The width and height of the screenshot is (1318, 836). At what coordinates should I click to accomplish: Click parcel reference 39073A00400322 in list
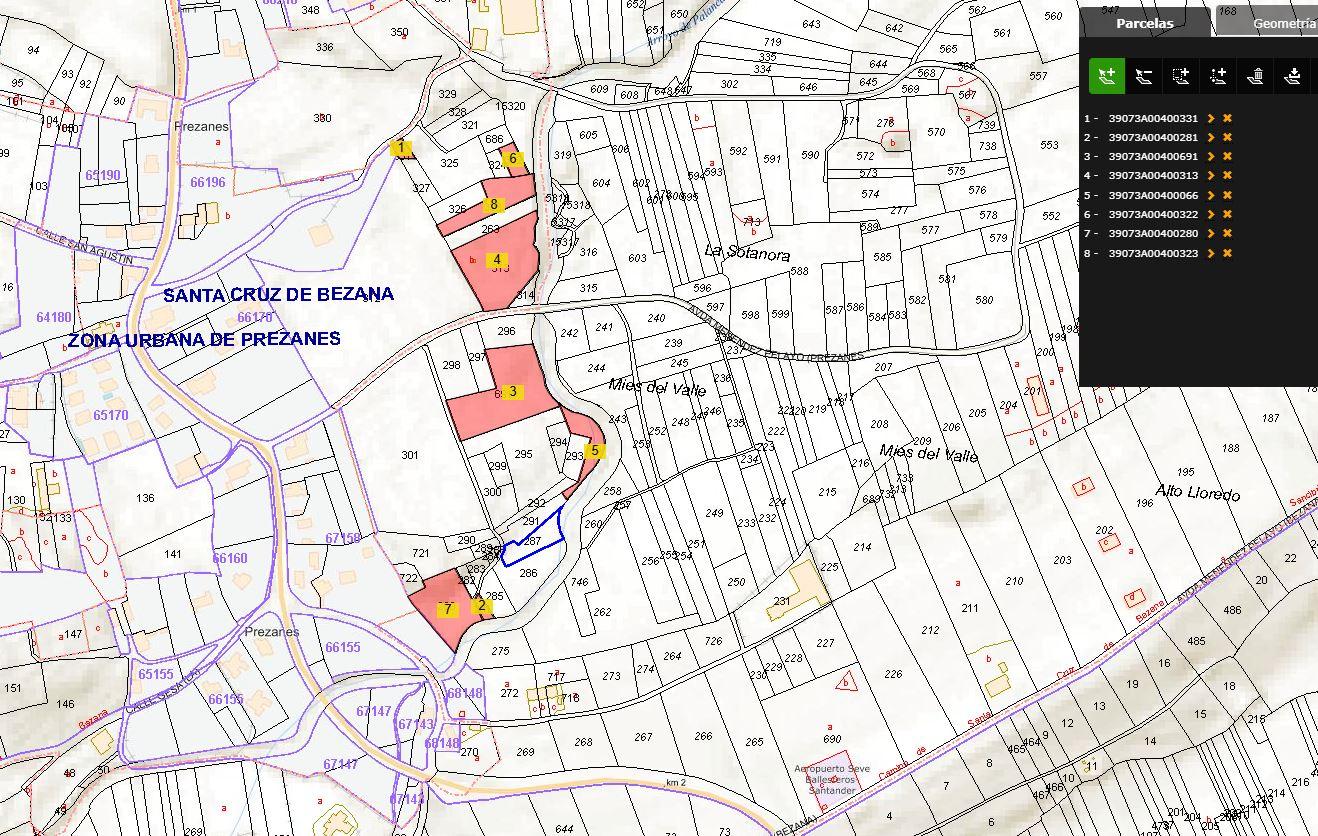(1152, 214)
